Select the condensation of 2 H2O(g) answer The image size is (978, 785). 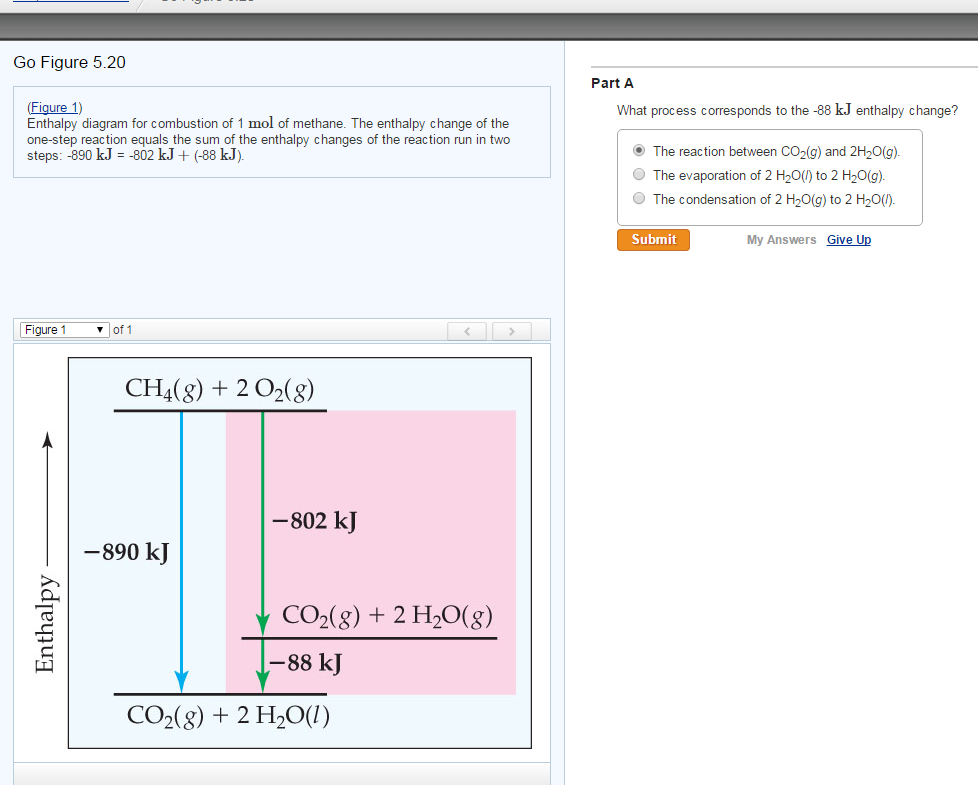click(638, 198)
